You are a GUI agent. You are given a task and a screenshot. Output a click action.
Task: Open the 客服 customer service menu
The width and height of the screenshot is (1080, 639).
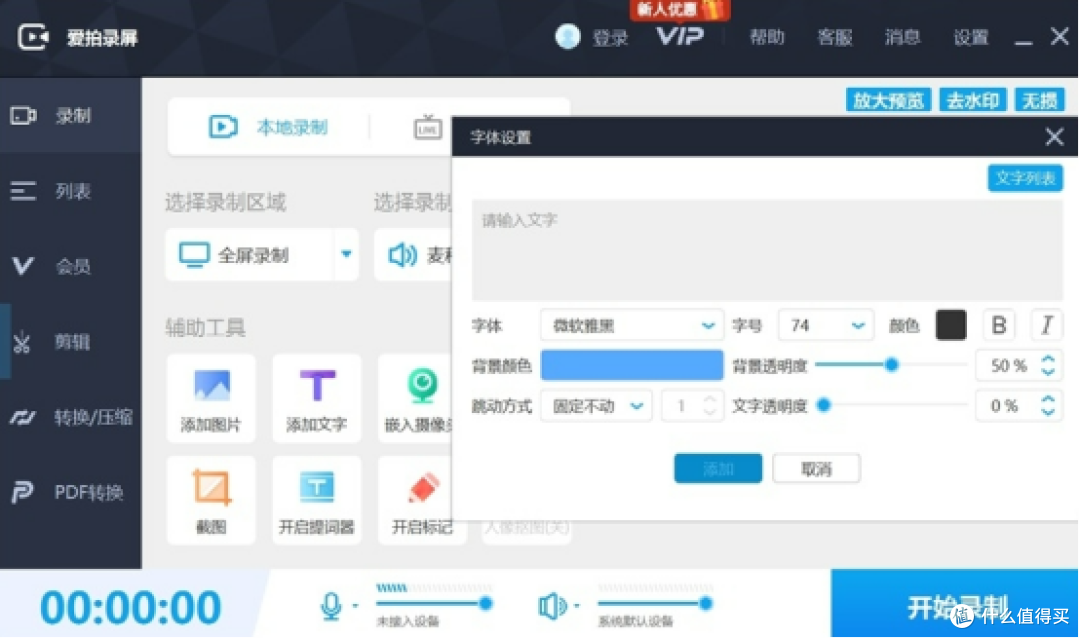pyautogui.click(x=835, y=37)
